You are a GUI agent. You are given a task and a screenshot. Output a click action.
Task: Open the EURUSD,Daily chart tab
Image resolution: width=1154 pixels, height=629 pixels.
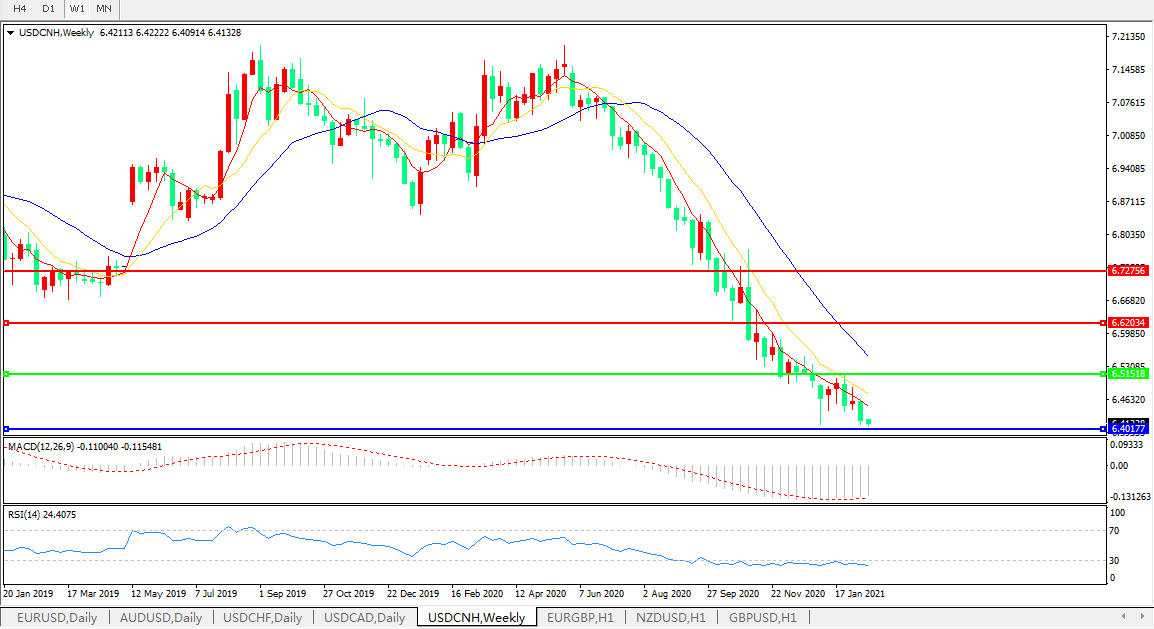(57, 617)
